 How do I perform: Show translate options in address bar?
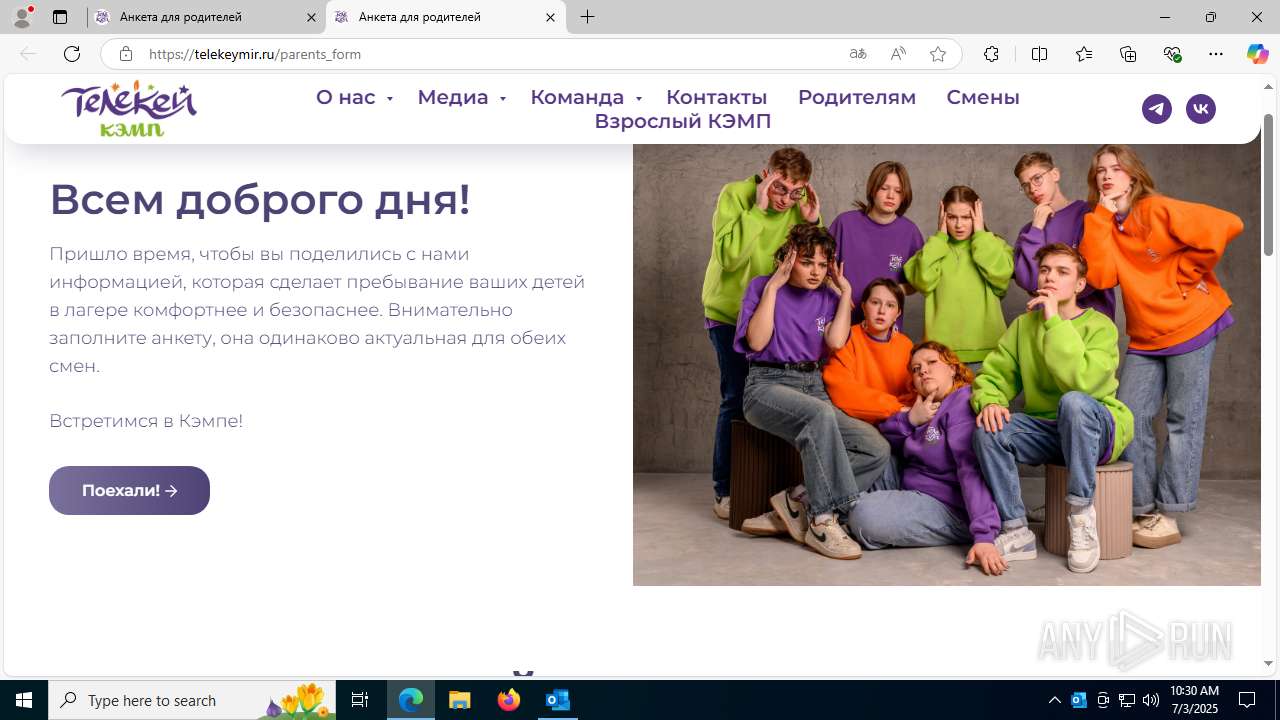[x=858, y=54]
